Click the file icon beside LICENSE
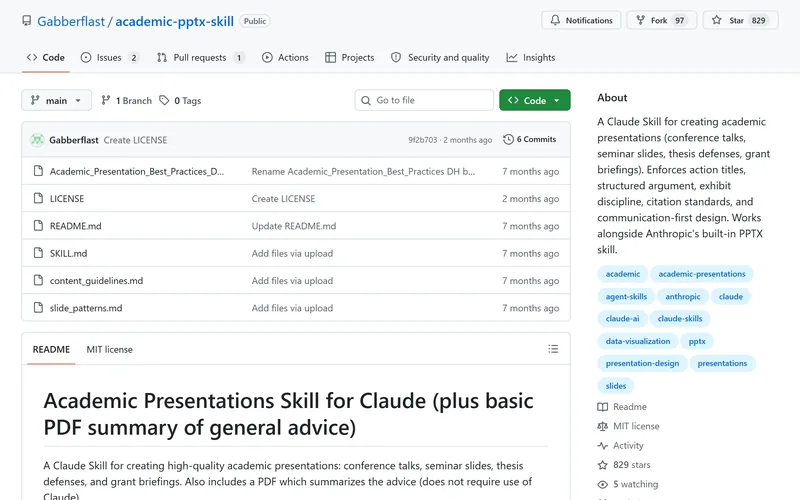This screenshot has height=500, width=800. click(38, 198)
